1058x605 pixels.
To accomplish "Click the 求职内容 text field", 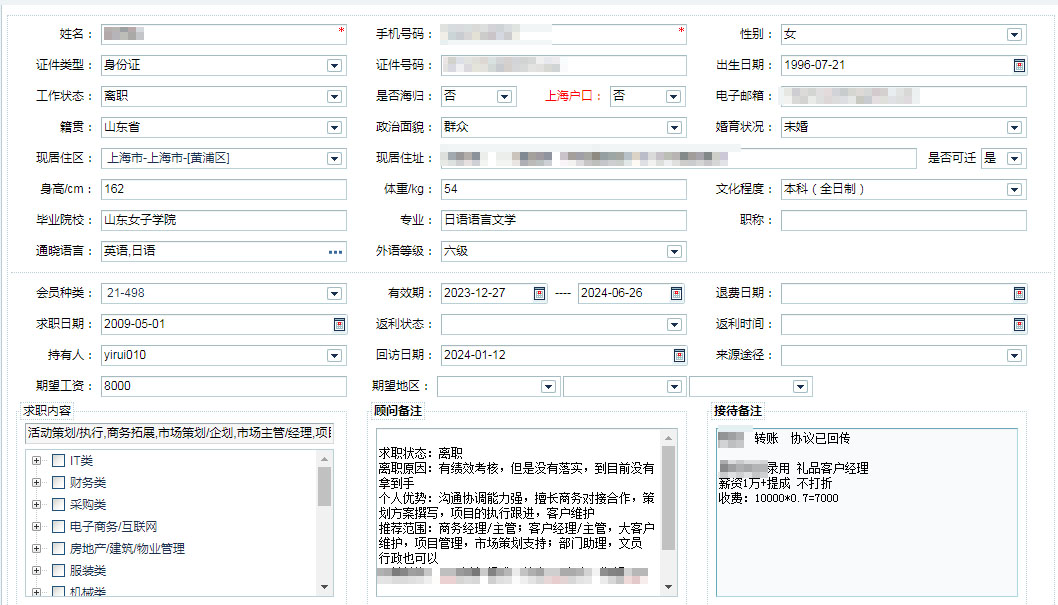I will pos(179,433).
